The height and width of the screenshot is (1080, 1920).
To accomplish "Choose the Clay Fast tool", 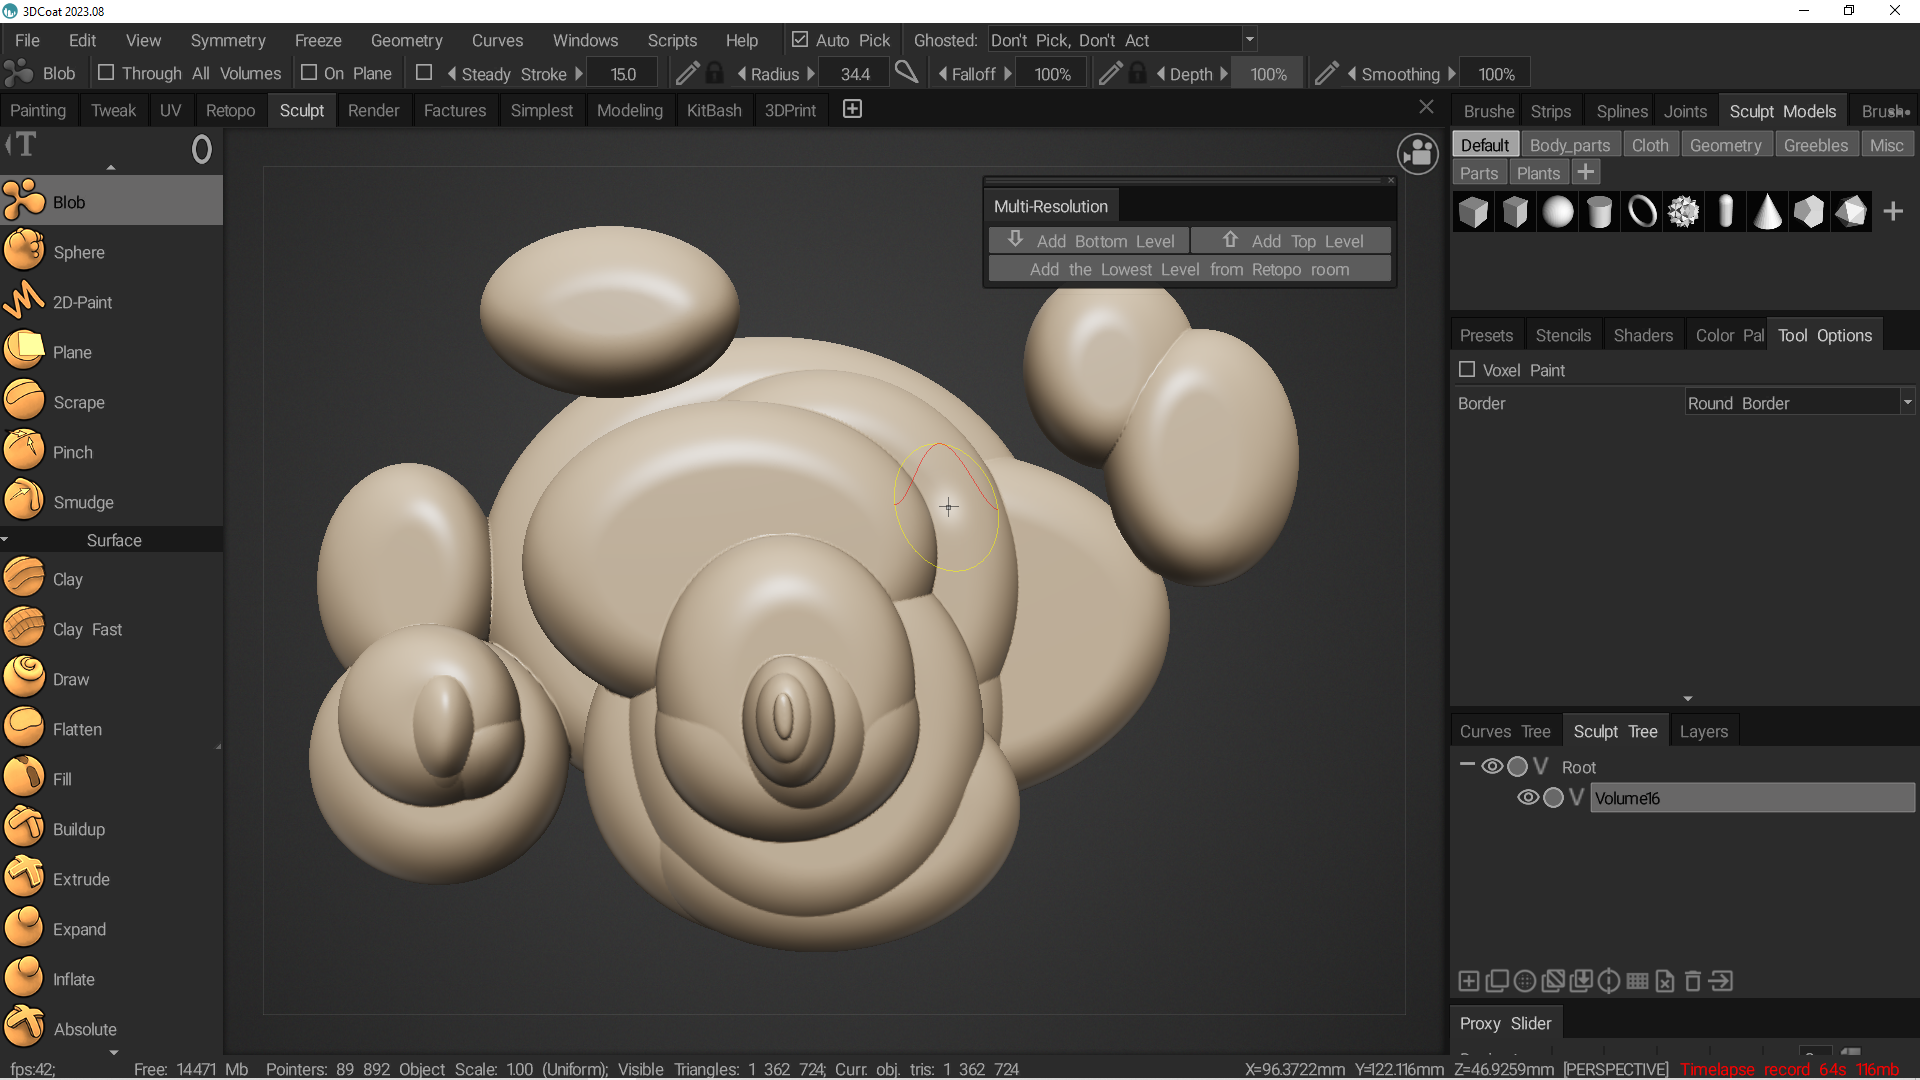I will click(x=86, y=629).
